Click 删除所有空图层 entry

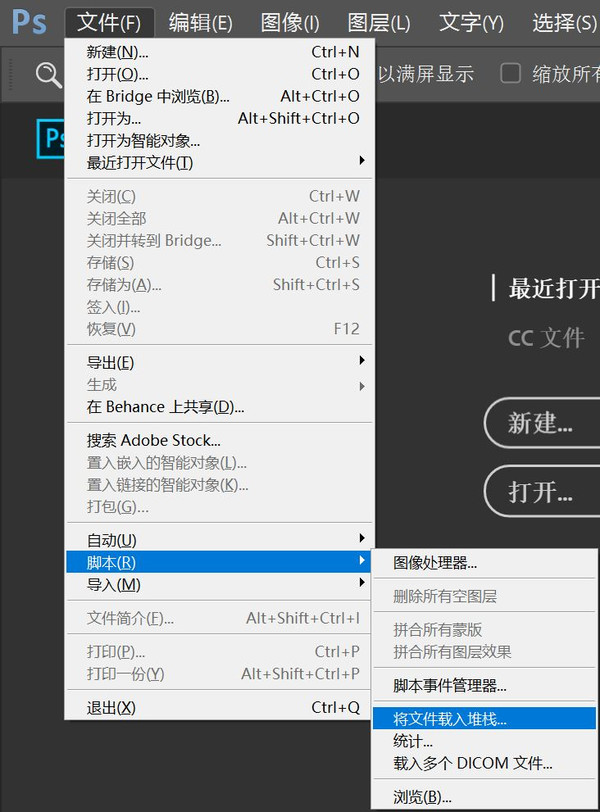pyautogui.click(x=485, y=596)
